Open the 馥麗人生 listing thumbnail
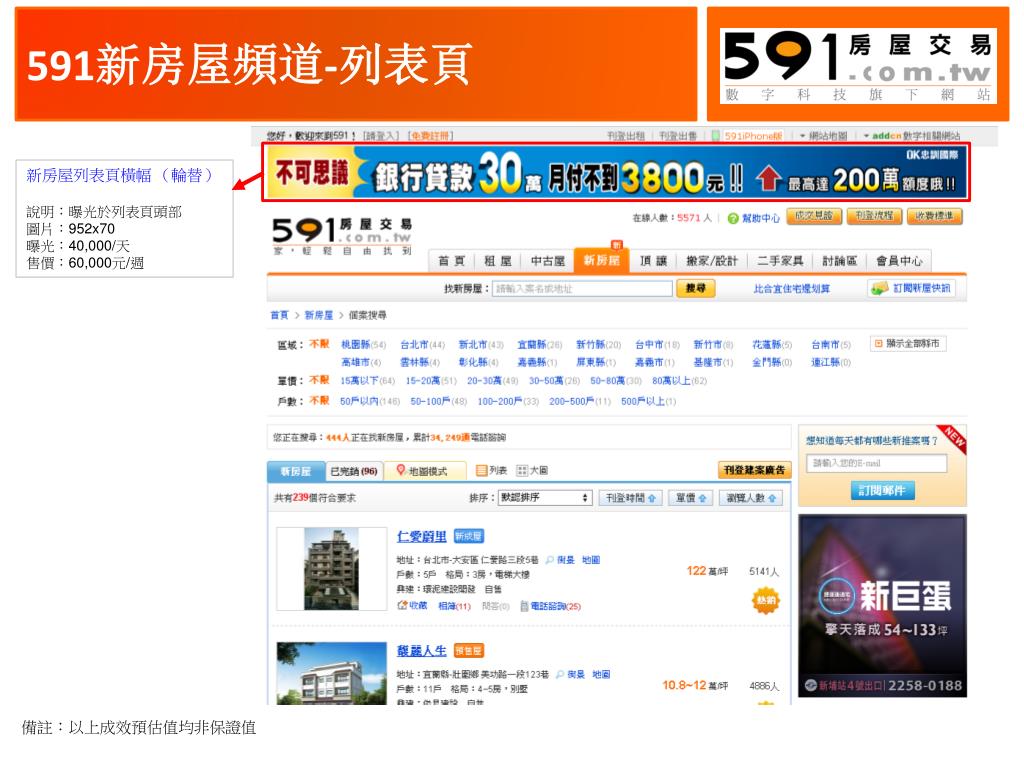 pos(331,673)
